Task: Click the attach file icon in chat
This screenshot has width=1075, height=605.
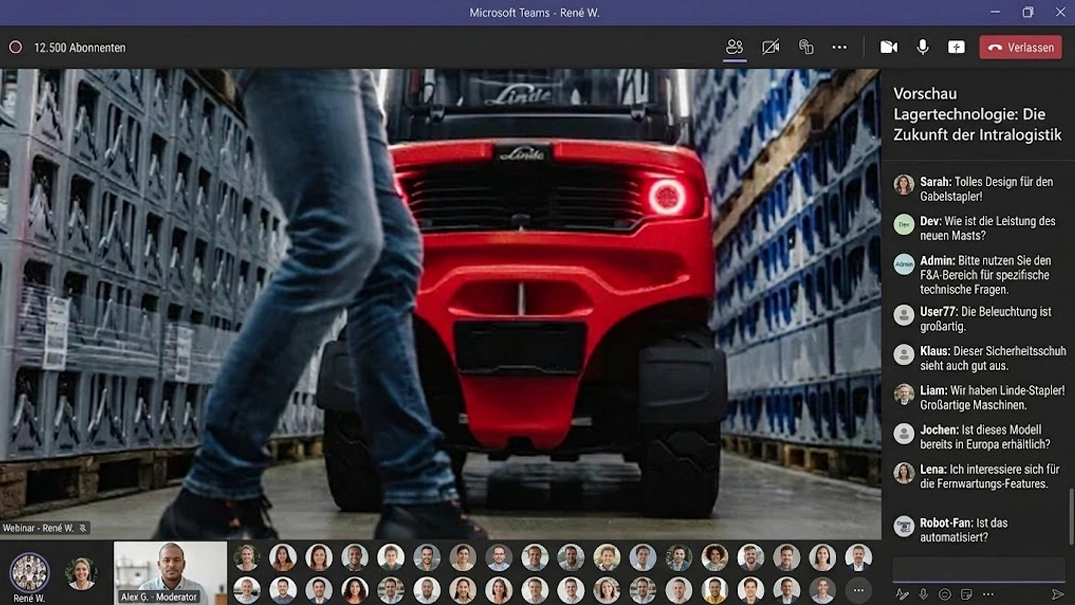Action: tap(923, 594)
